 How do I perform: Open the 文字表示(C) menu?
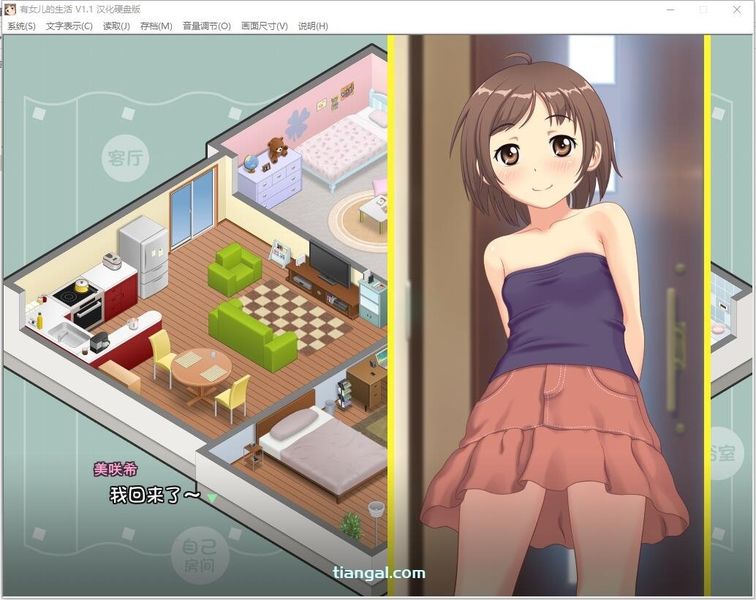[69, 26]
